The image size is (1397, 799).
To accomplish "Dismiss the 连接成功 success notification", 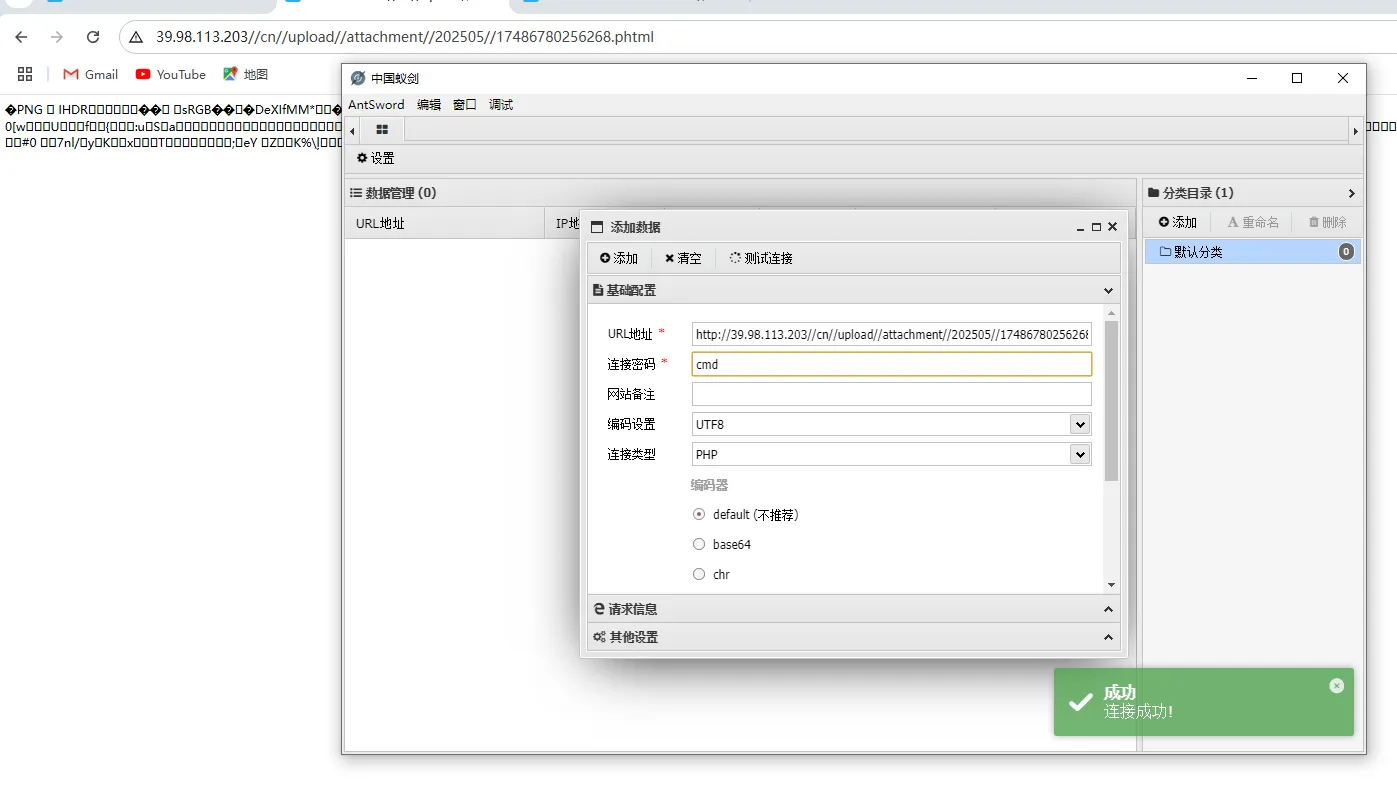I will point(1336,686).
